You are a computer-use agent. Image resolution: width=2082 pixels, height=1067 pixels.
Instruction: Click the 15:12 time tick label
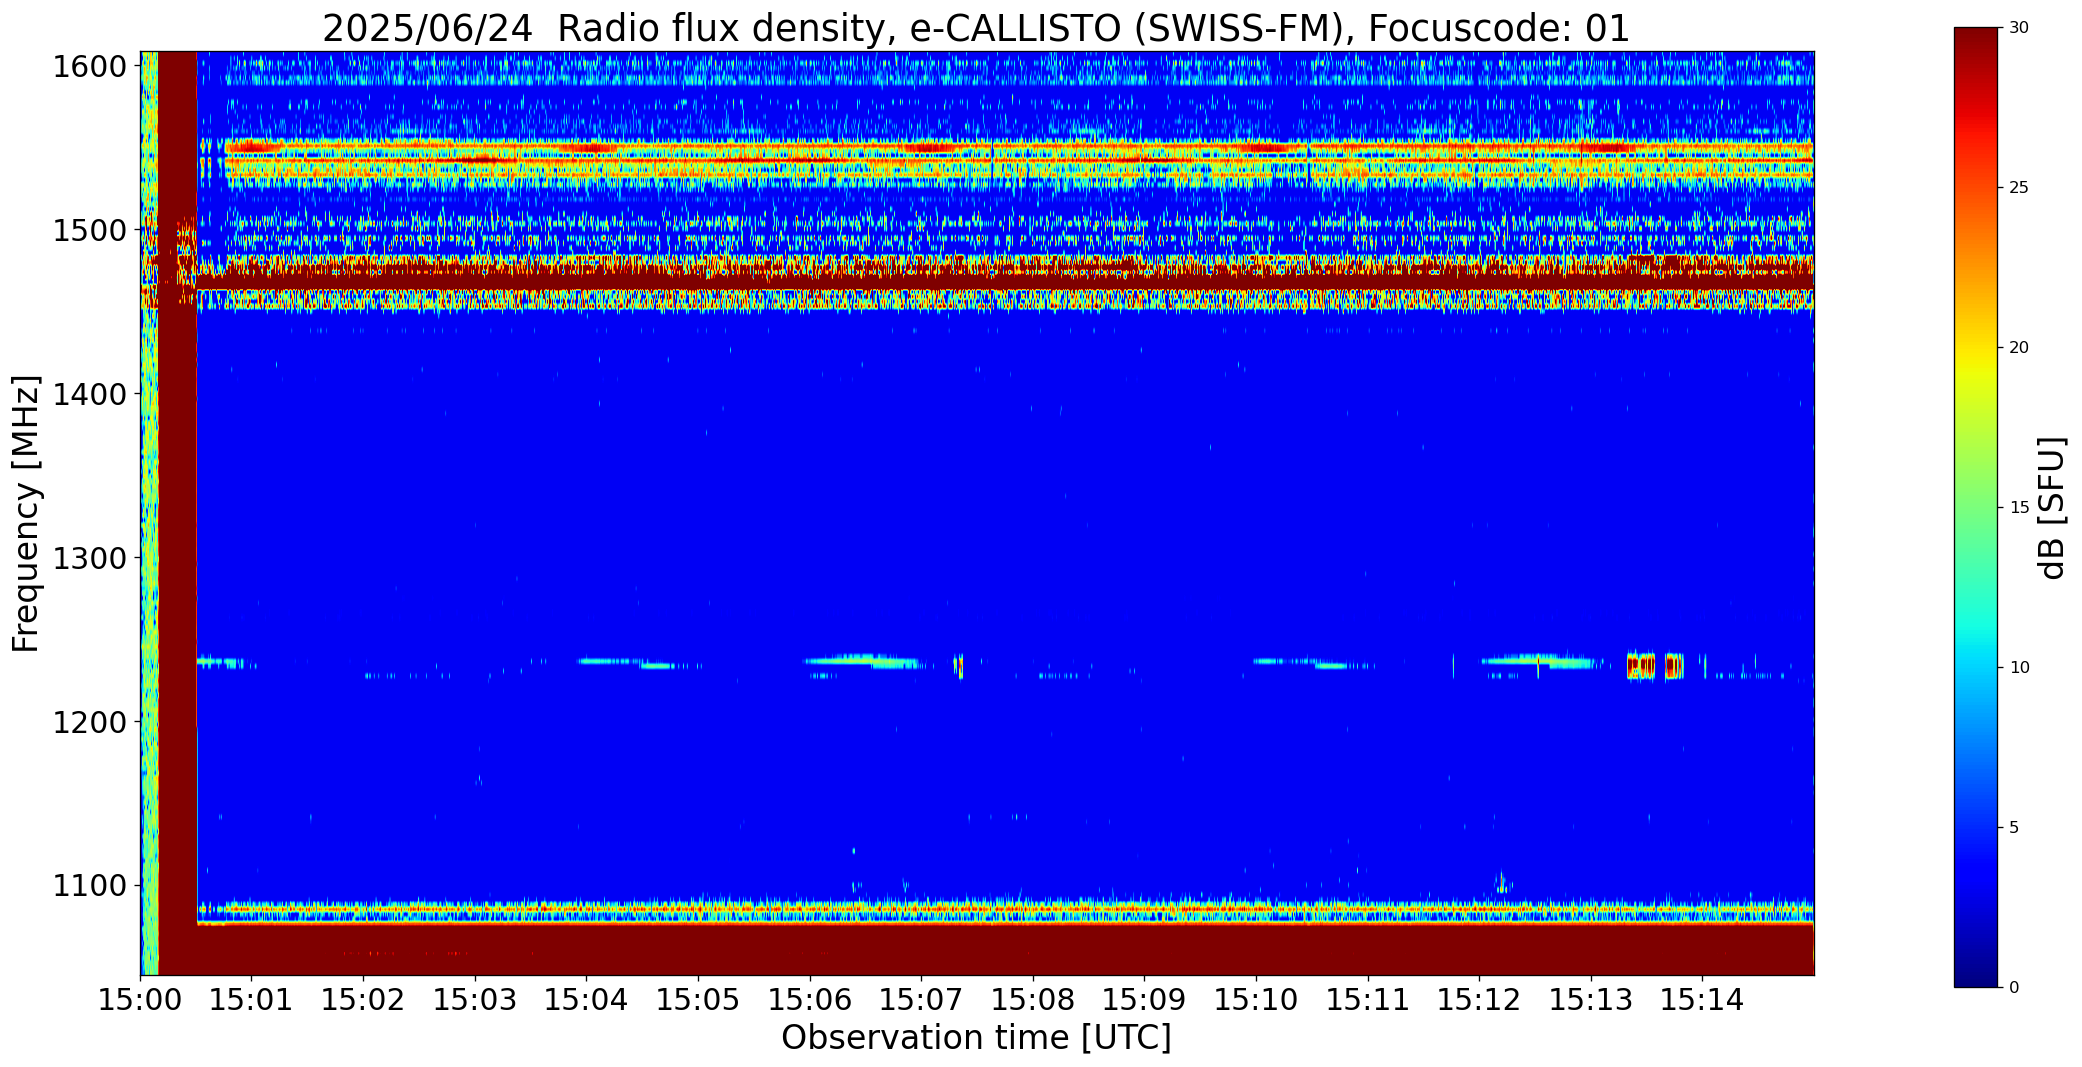coord(1479,999)
